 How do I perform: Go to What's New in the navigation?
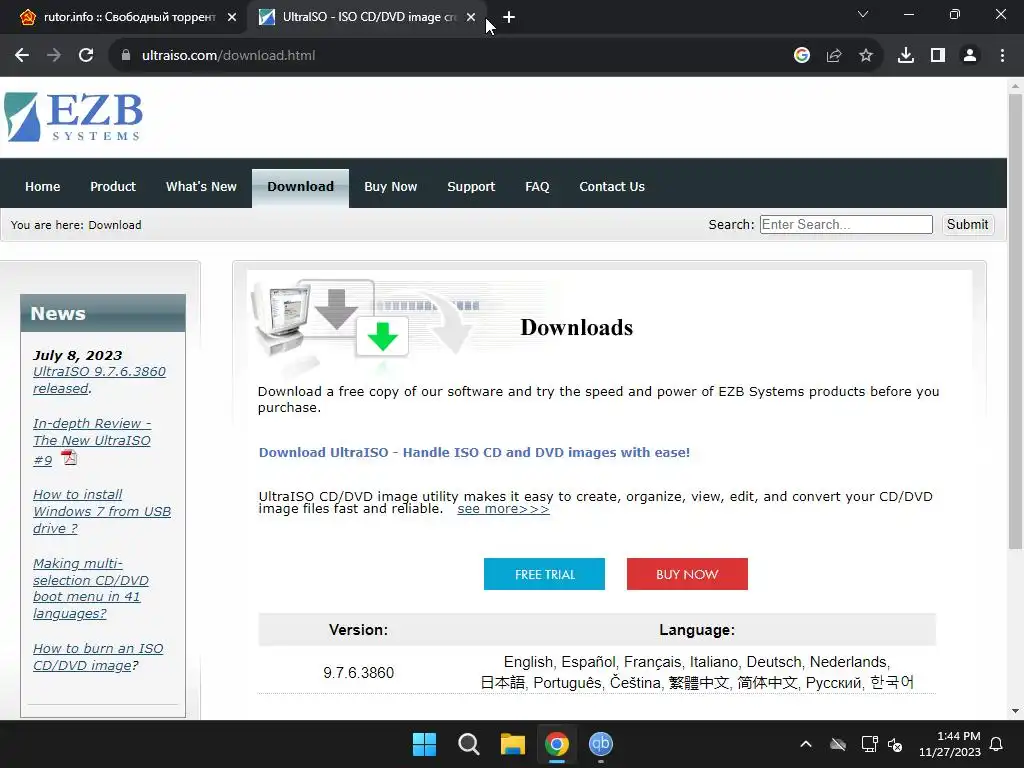(x=201, y=187)
